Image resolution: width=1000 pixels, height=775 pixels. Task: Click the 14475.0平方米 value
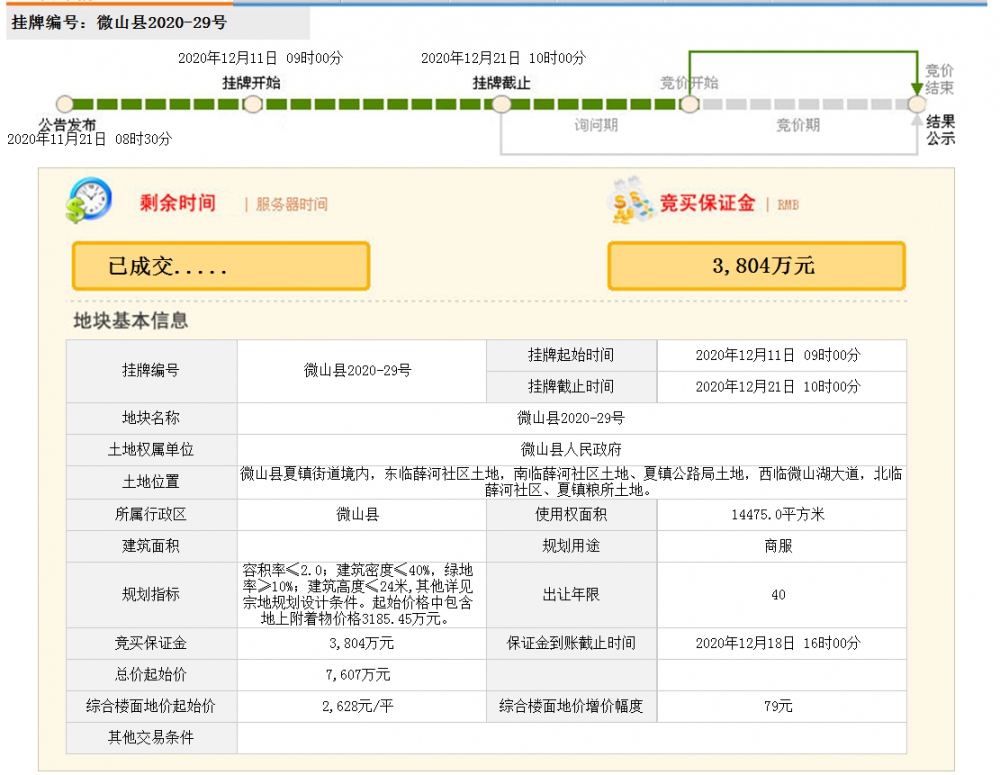778,515
